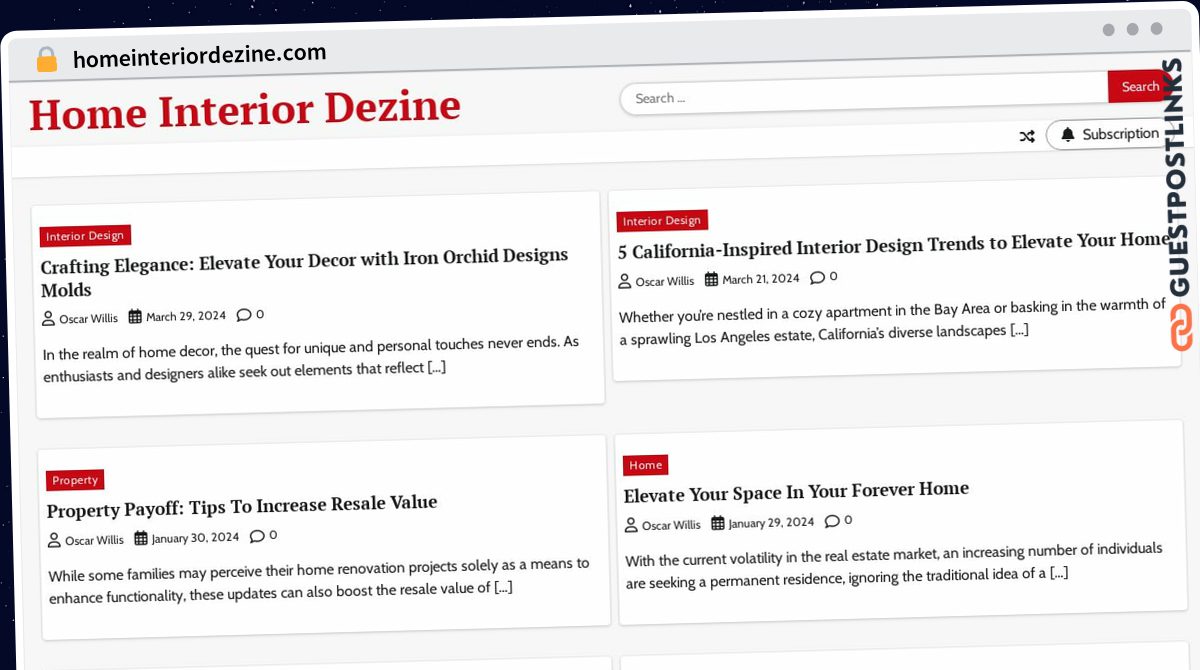Screen dimensions: 1200x670
Task: Click comment bubble on California-Inspired post
Action: 817,277
